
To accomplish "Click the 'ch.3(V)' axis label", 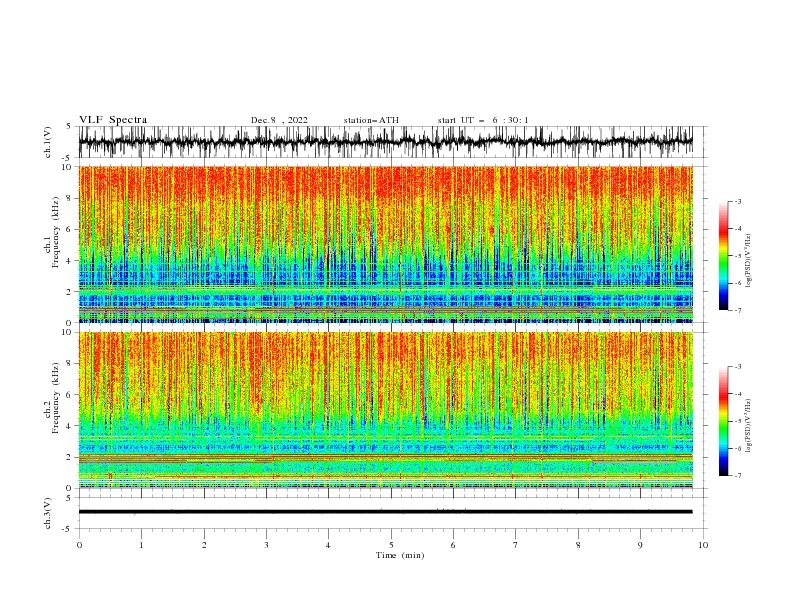I will click(48, 513).
